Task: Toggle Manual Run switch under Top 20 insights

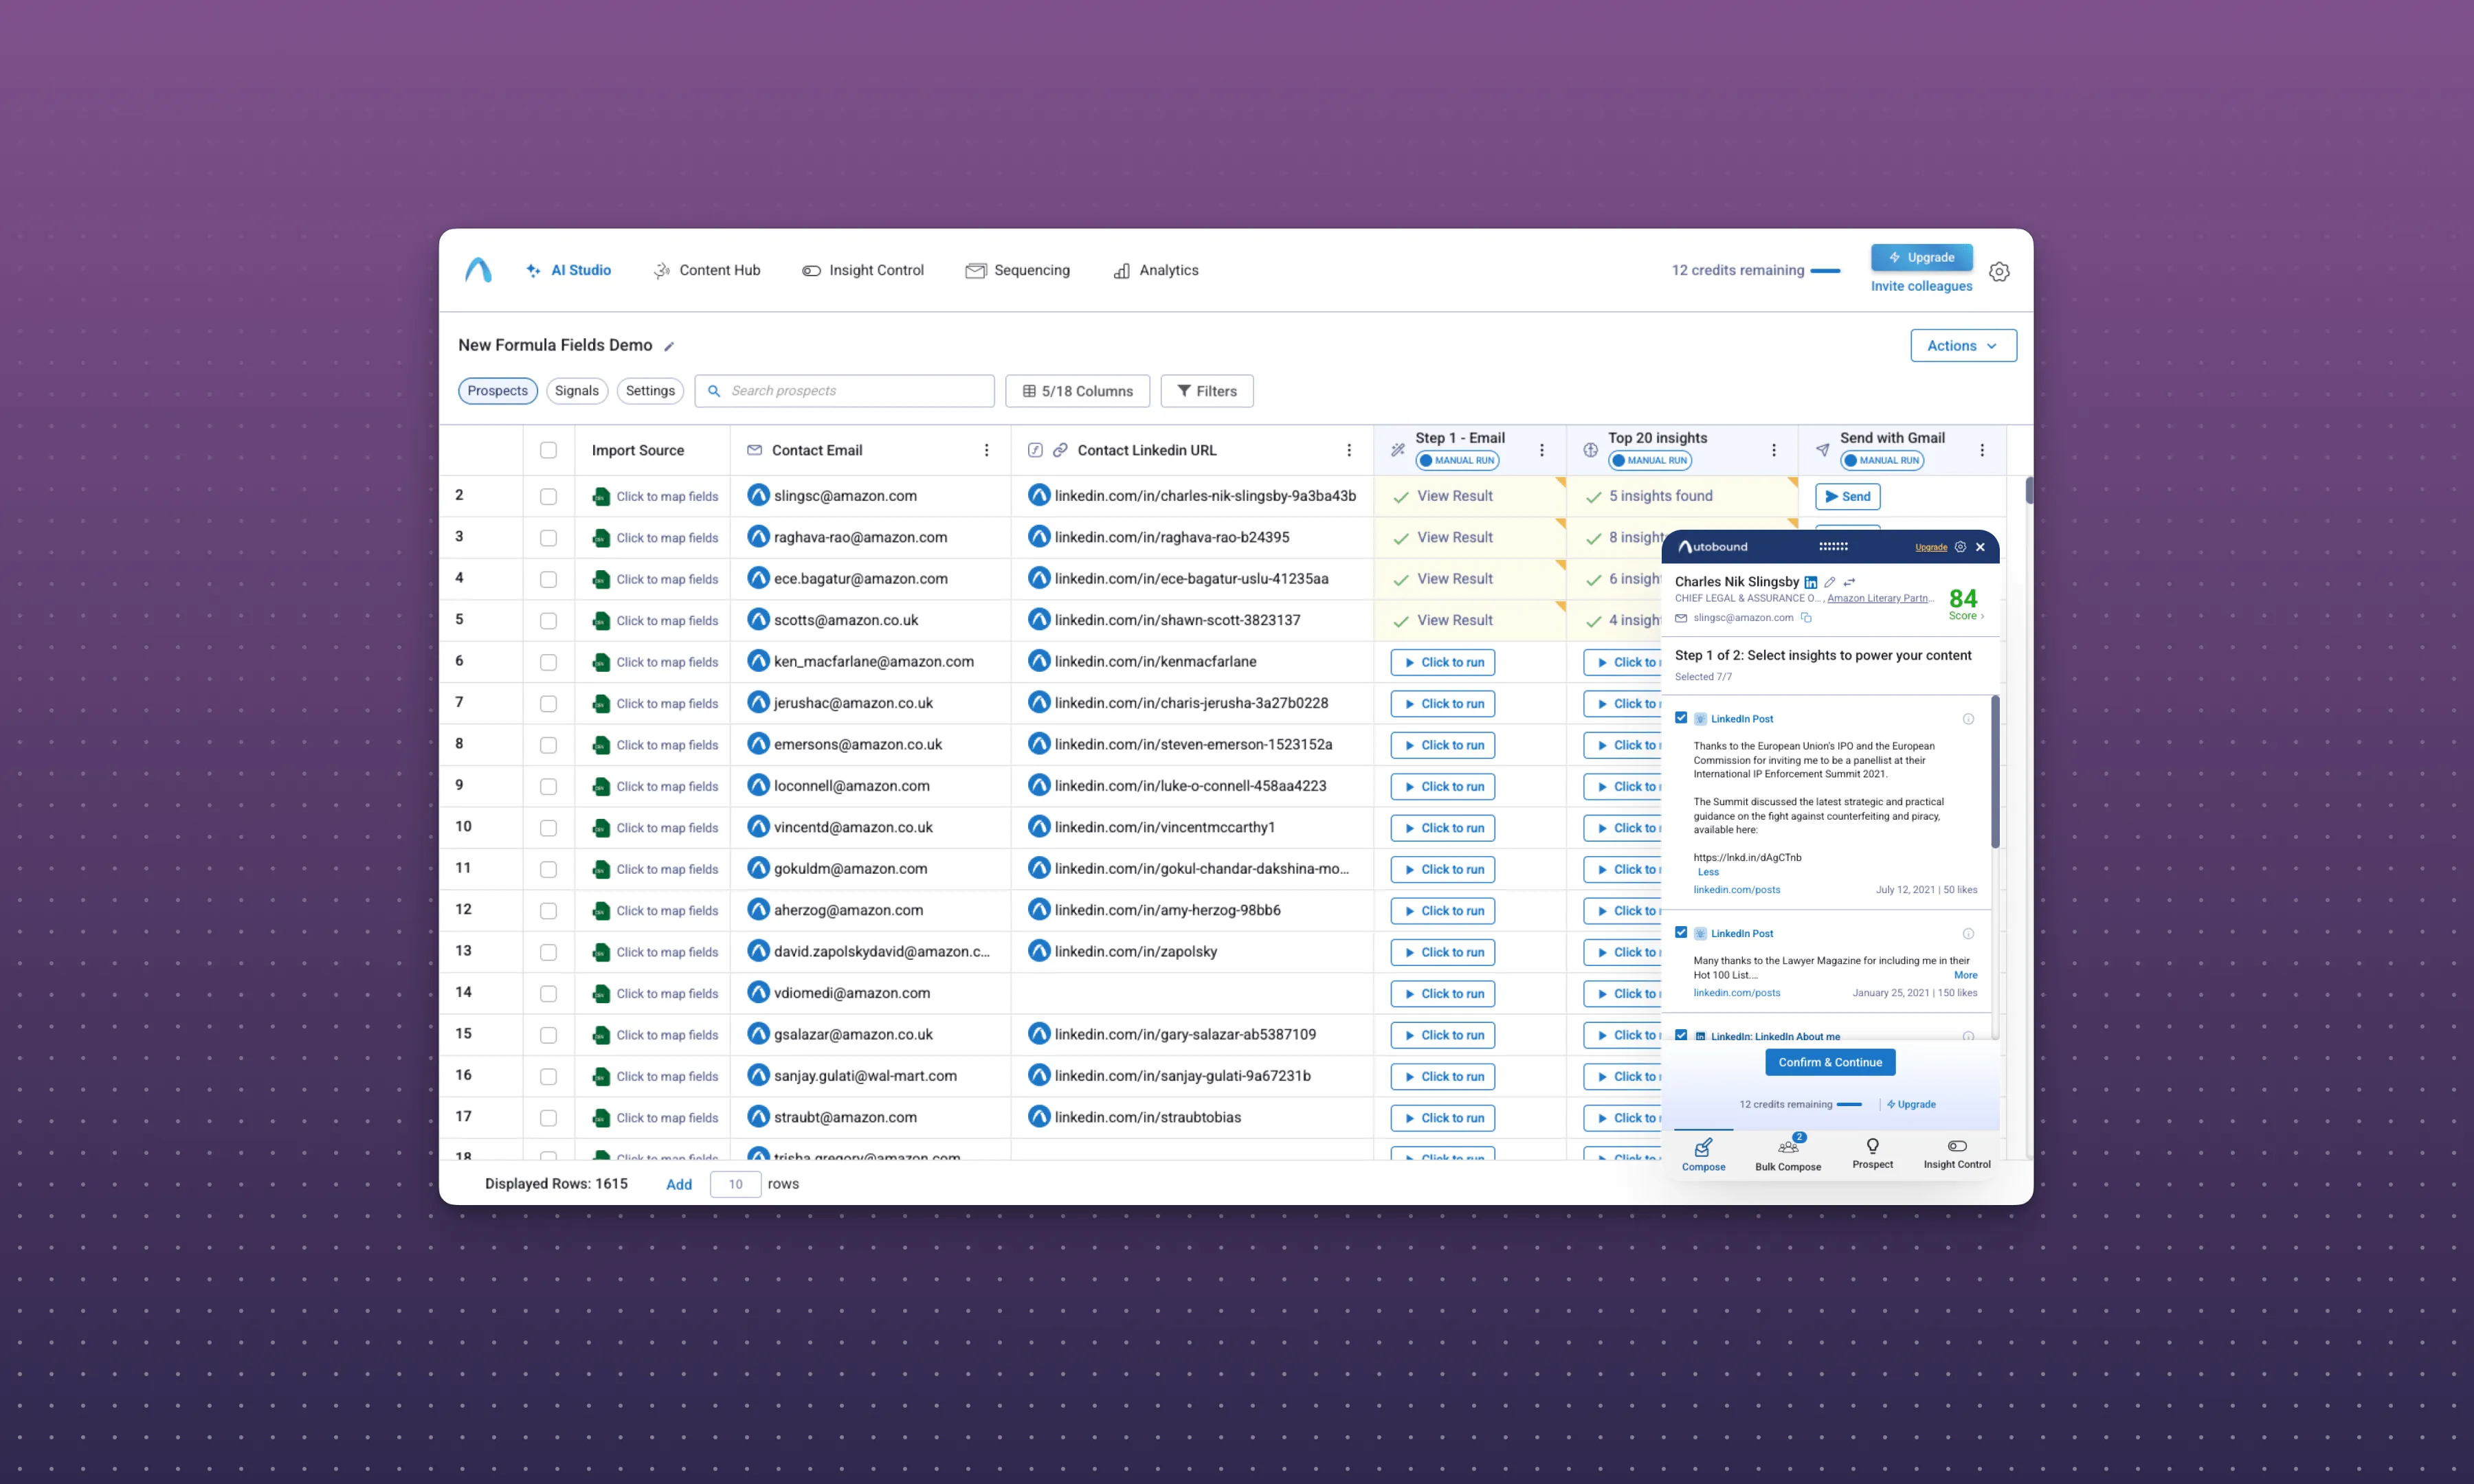Action: click(1649, 461)
